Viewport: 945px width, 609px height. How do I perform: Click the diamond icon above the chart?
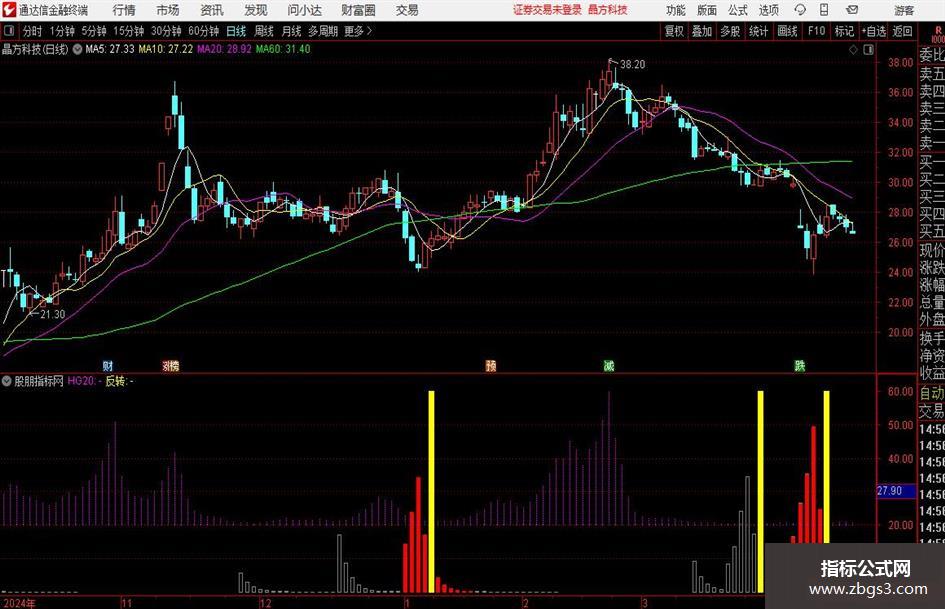pos(853,50)
